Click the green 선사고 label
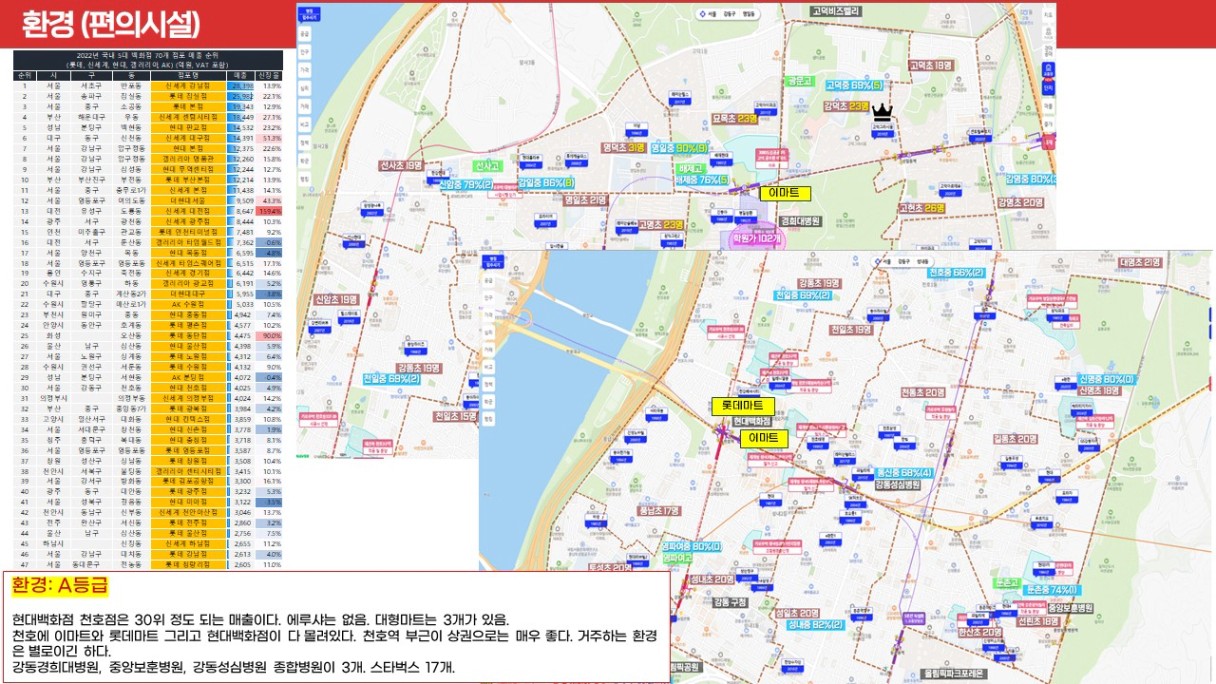Screen dimensions: 1216x684 pos(486,165)
